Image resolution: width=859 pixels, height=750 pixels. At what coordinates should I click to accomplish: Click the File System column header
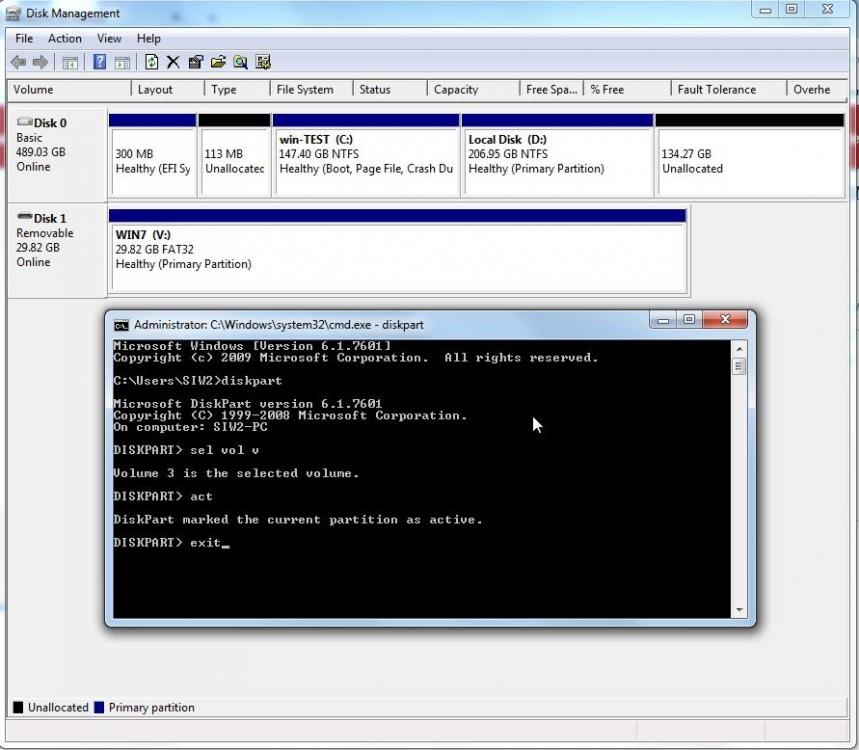[305, 89]
